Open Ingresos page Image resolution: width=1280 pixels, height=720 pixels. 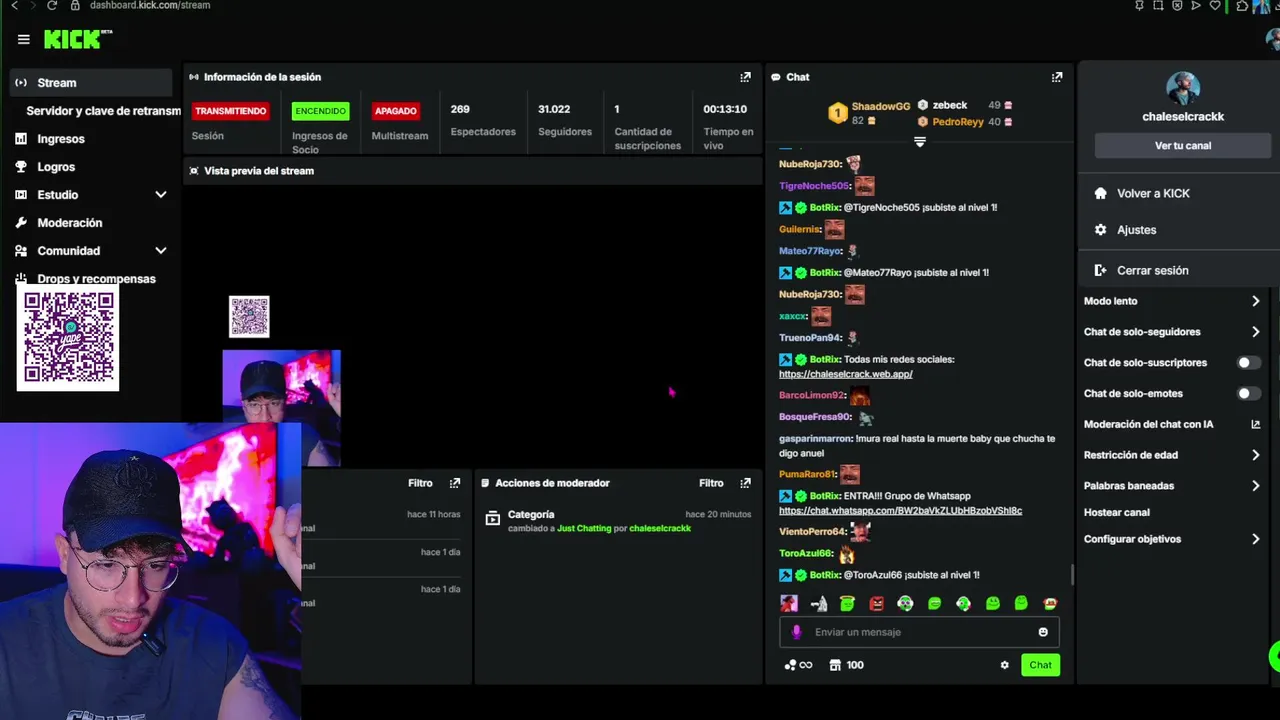pos(61,139)
